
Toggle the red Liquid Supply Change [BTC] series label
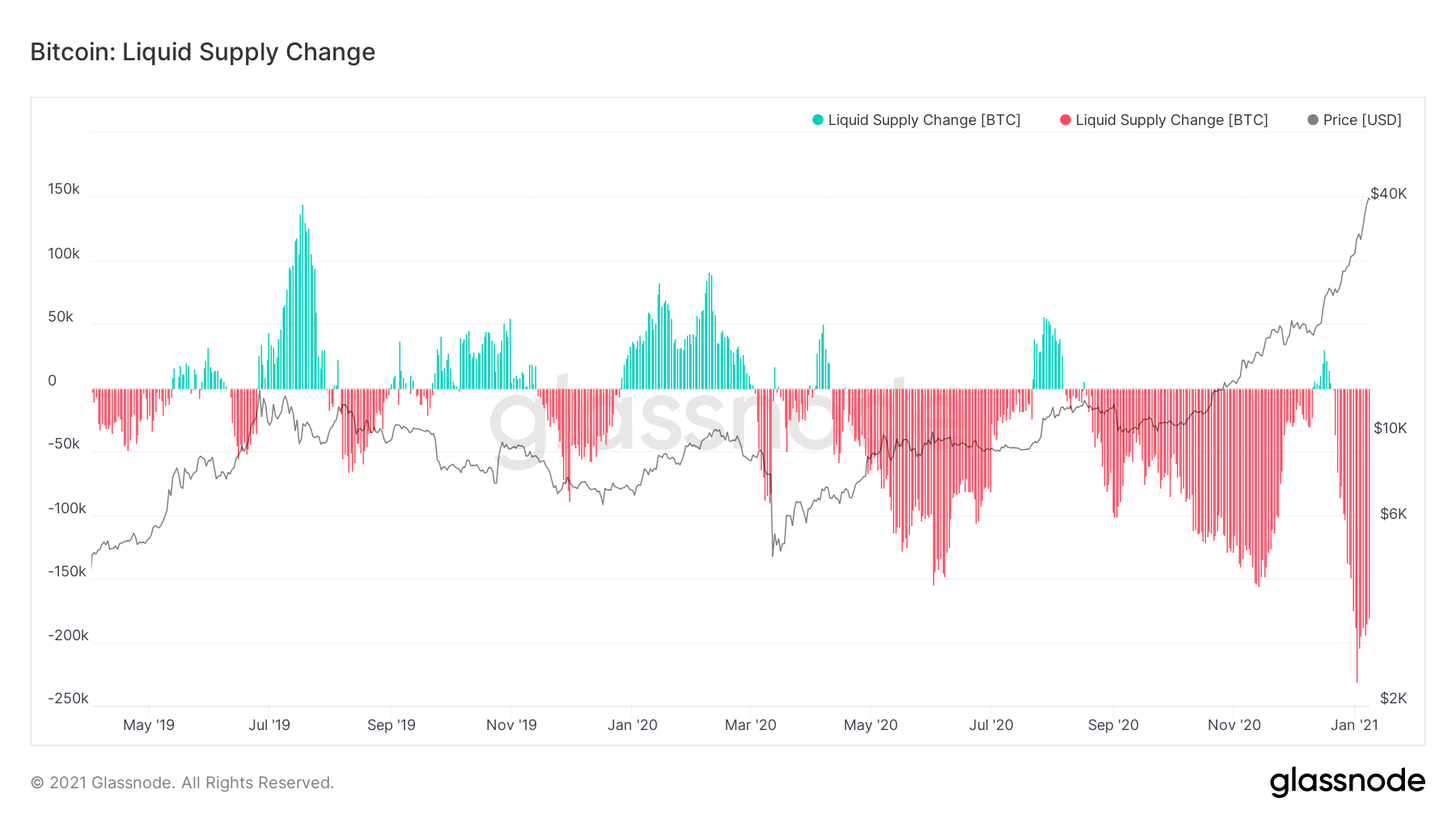1171,120
